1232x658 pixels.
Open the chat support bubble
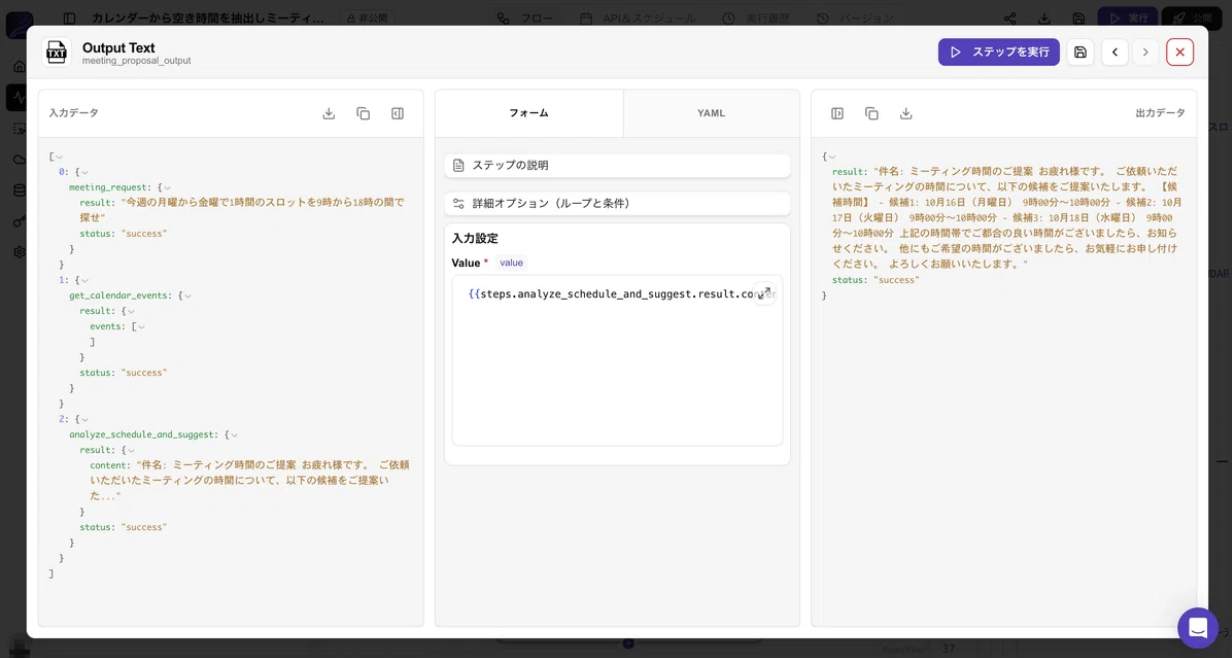point(1198,628)
